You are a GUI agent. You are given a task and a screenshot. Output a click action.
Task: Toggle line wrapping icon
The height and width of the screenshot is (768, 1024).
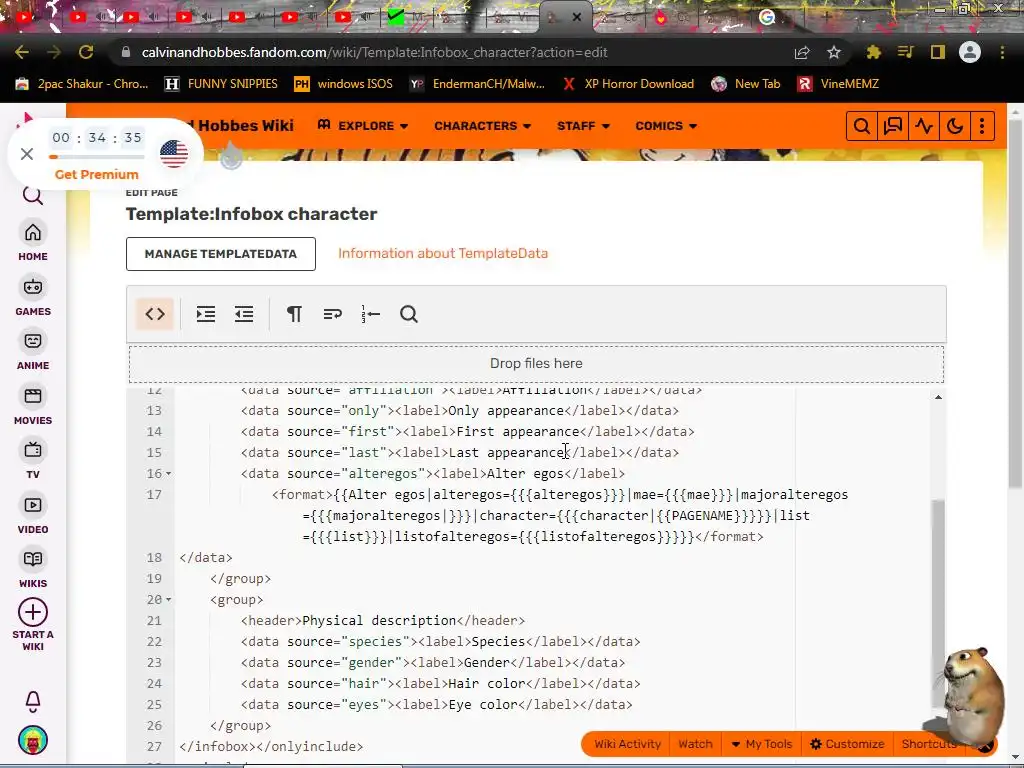(x=332, y=314)
